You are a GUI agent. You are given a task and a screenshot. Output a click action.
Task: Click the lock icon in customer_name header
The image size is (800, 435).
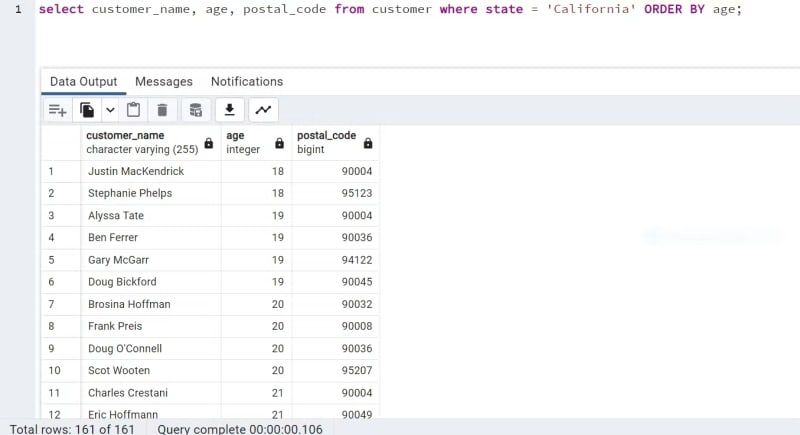(209, 143)
